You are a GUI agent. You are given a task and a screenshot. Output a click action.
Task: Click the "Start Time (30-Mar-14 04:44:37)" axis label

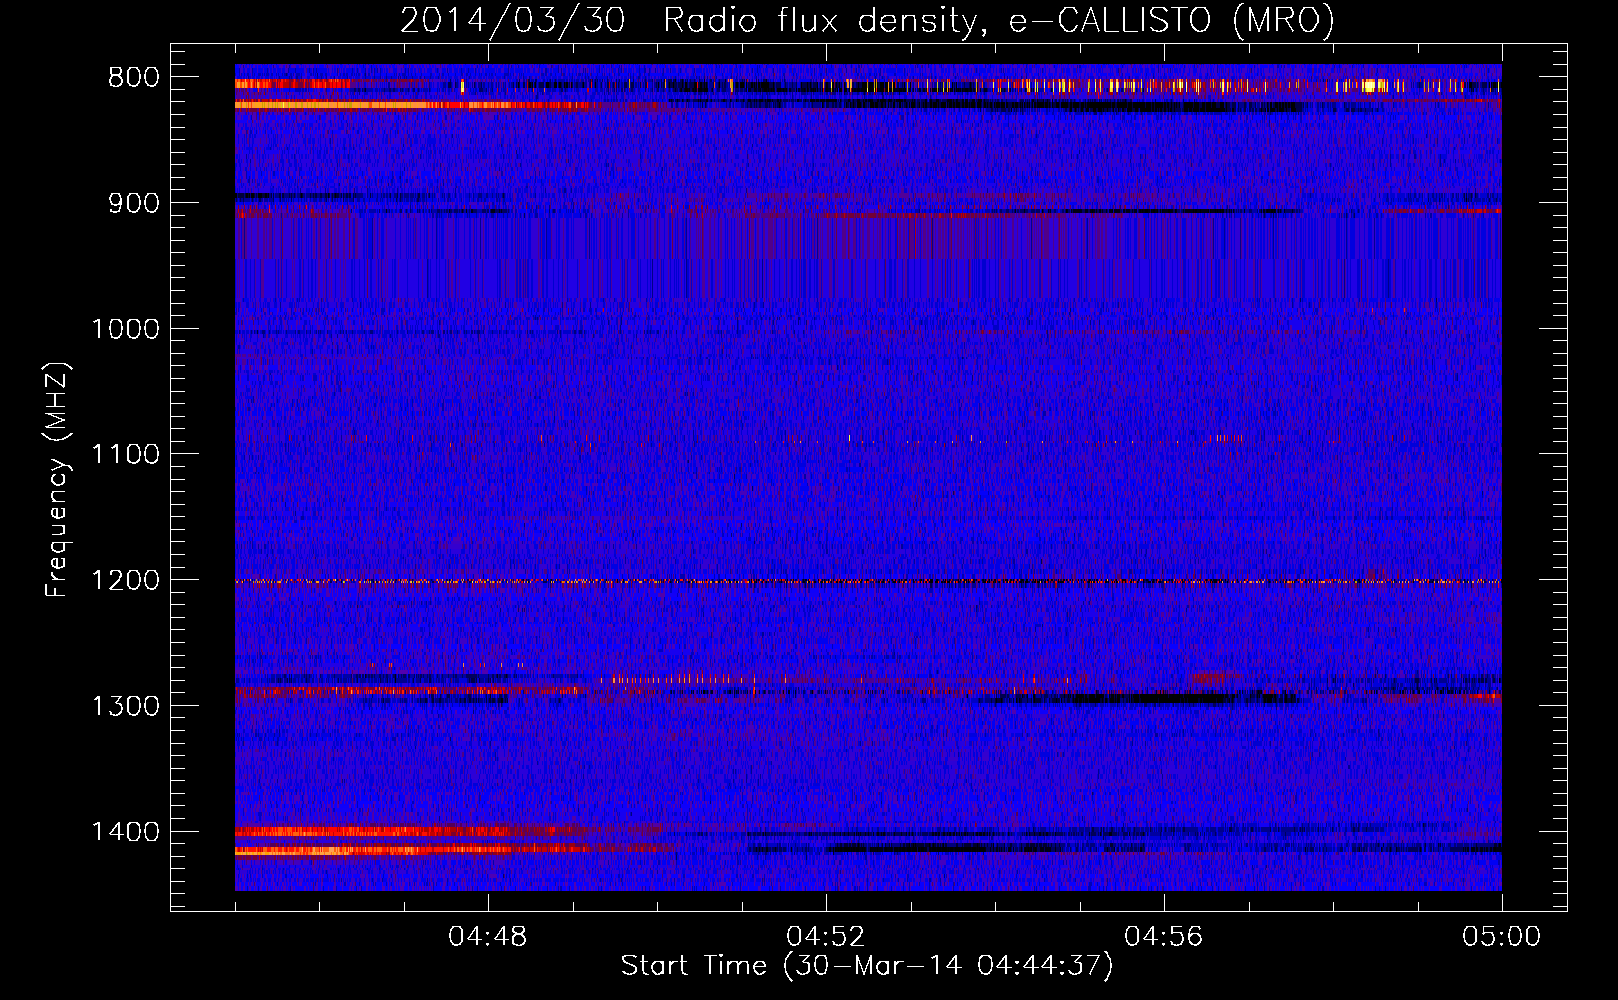pos(867,966)
